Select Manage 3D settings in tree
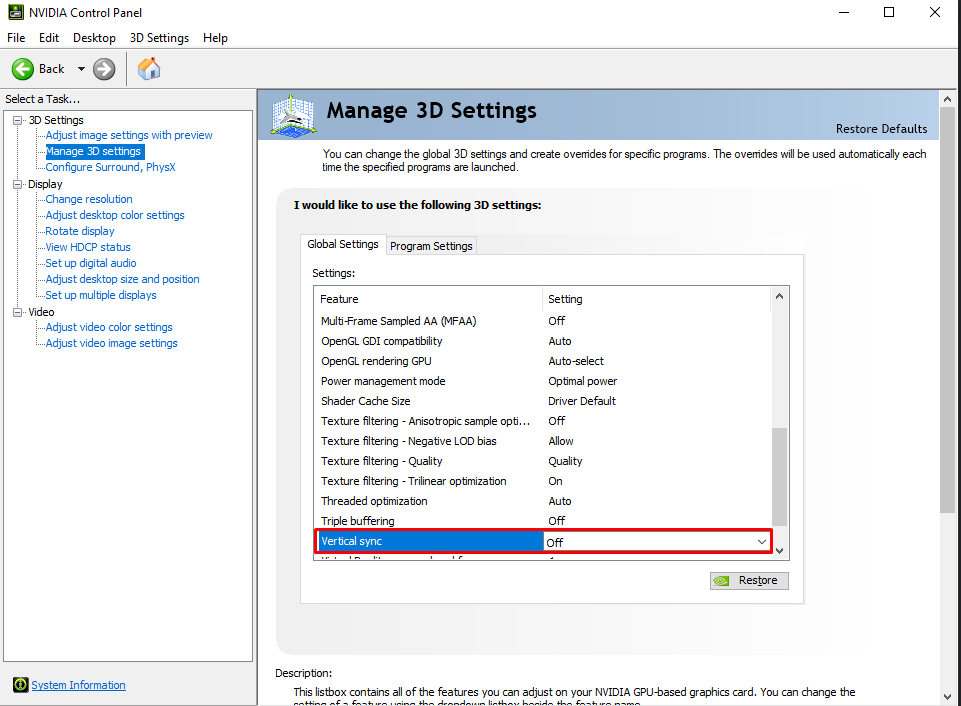 [x=93, y=151]
